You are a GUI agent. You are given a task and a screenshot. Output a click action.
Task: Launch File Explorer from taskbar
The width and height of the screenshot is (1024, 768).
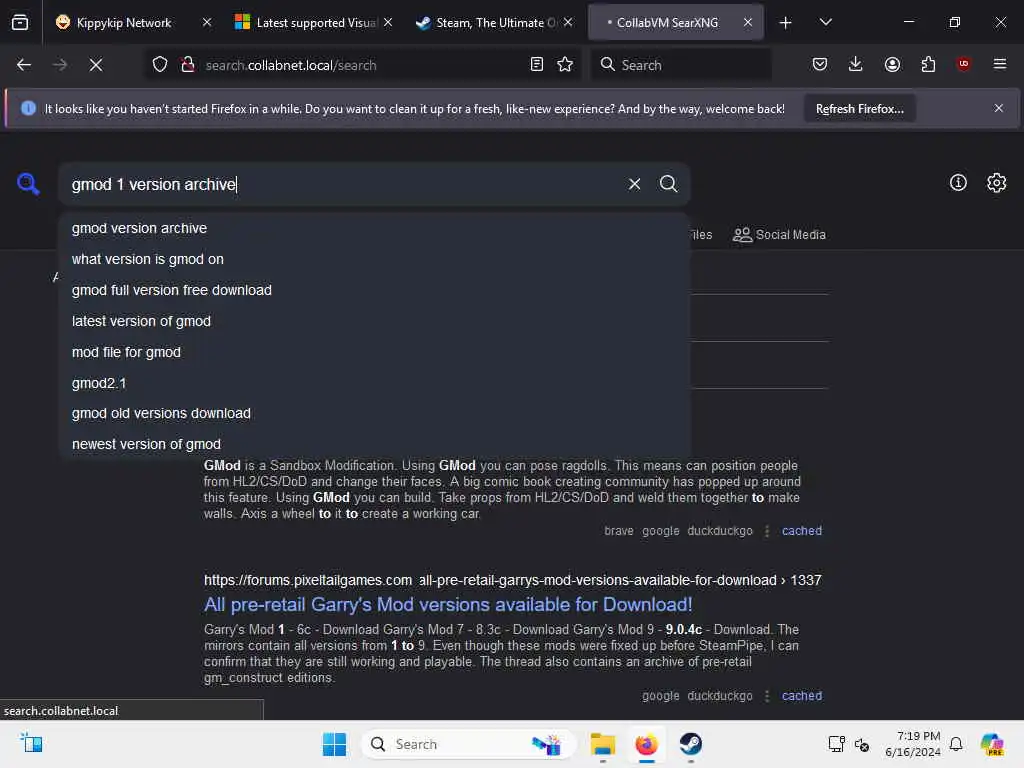coord(603,744)
